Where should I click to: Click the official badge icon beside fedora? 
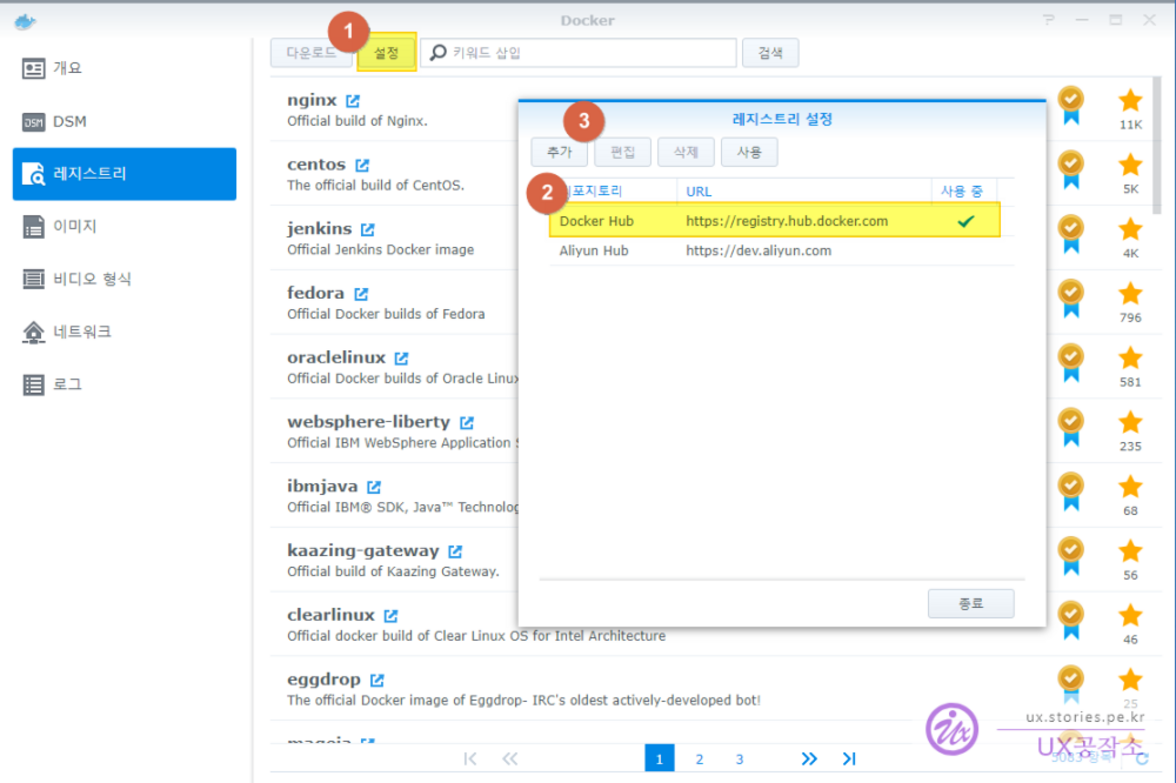[x=1071, y=297]
